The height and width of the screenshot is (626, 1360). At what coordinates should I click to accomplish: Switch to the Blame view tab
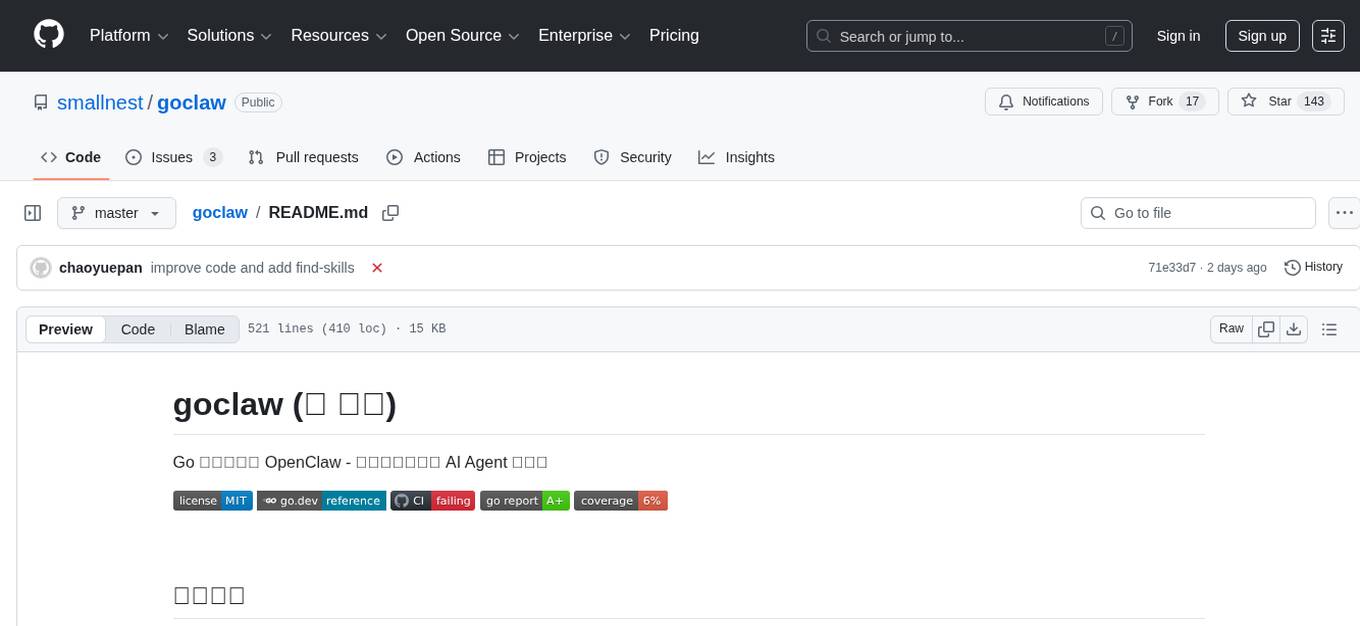tap(204, 329)
